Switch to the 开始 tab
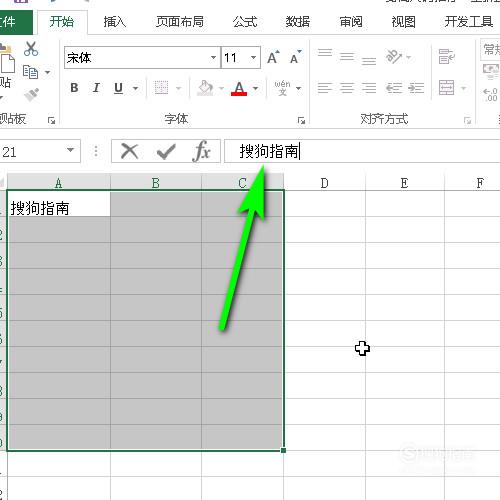500x500 pixels. (62, 22)
